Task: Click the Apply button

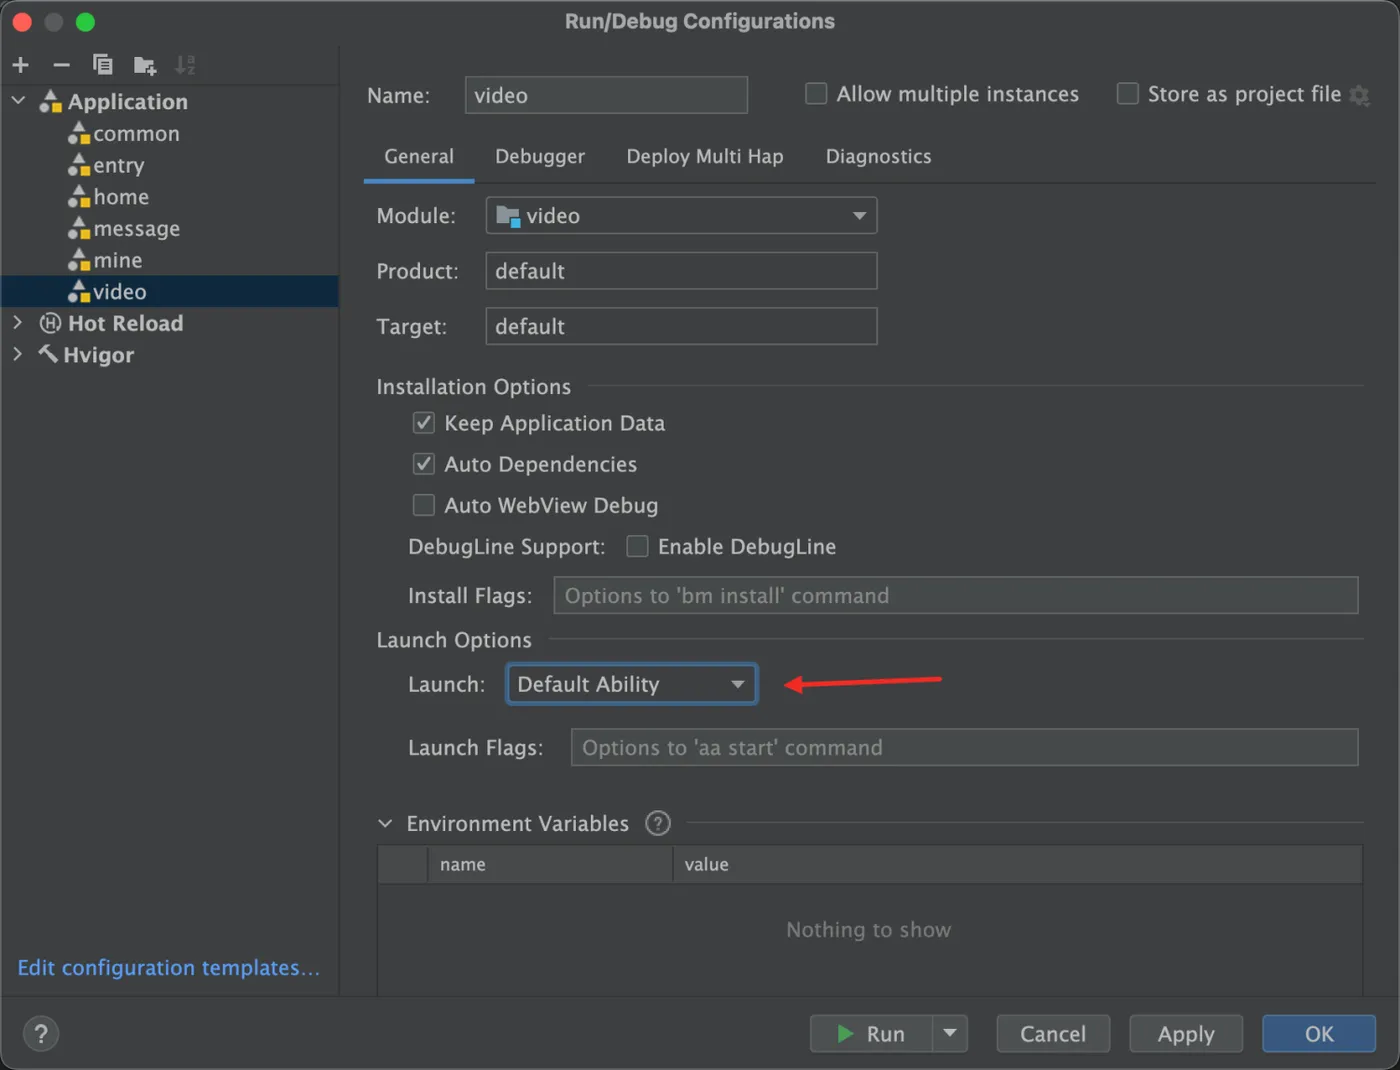Action: (x=1186, y=1034)
